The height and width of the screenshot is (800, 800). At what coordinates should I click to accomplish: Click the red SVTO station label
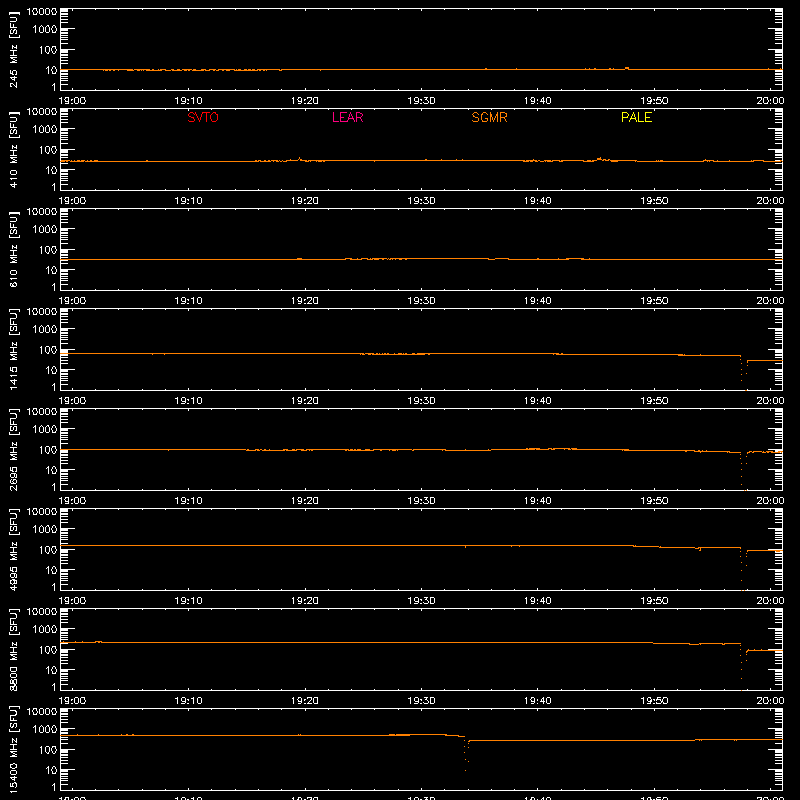[203, 117]
